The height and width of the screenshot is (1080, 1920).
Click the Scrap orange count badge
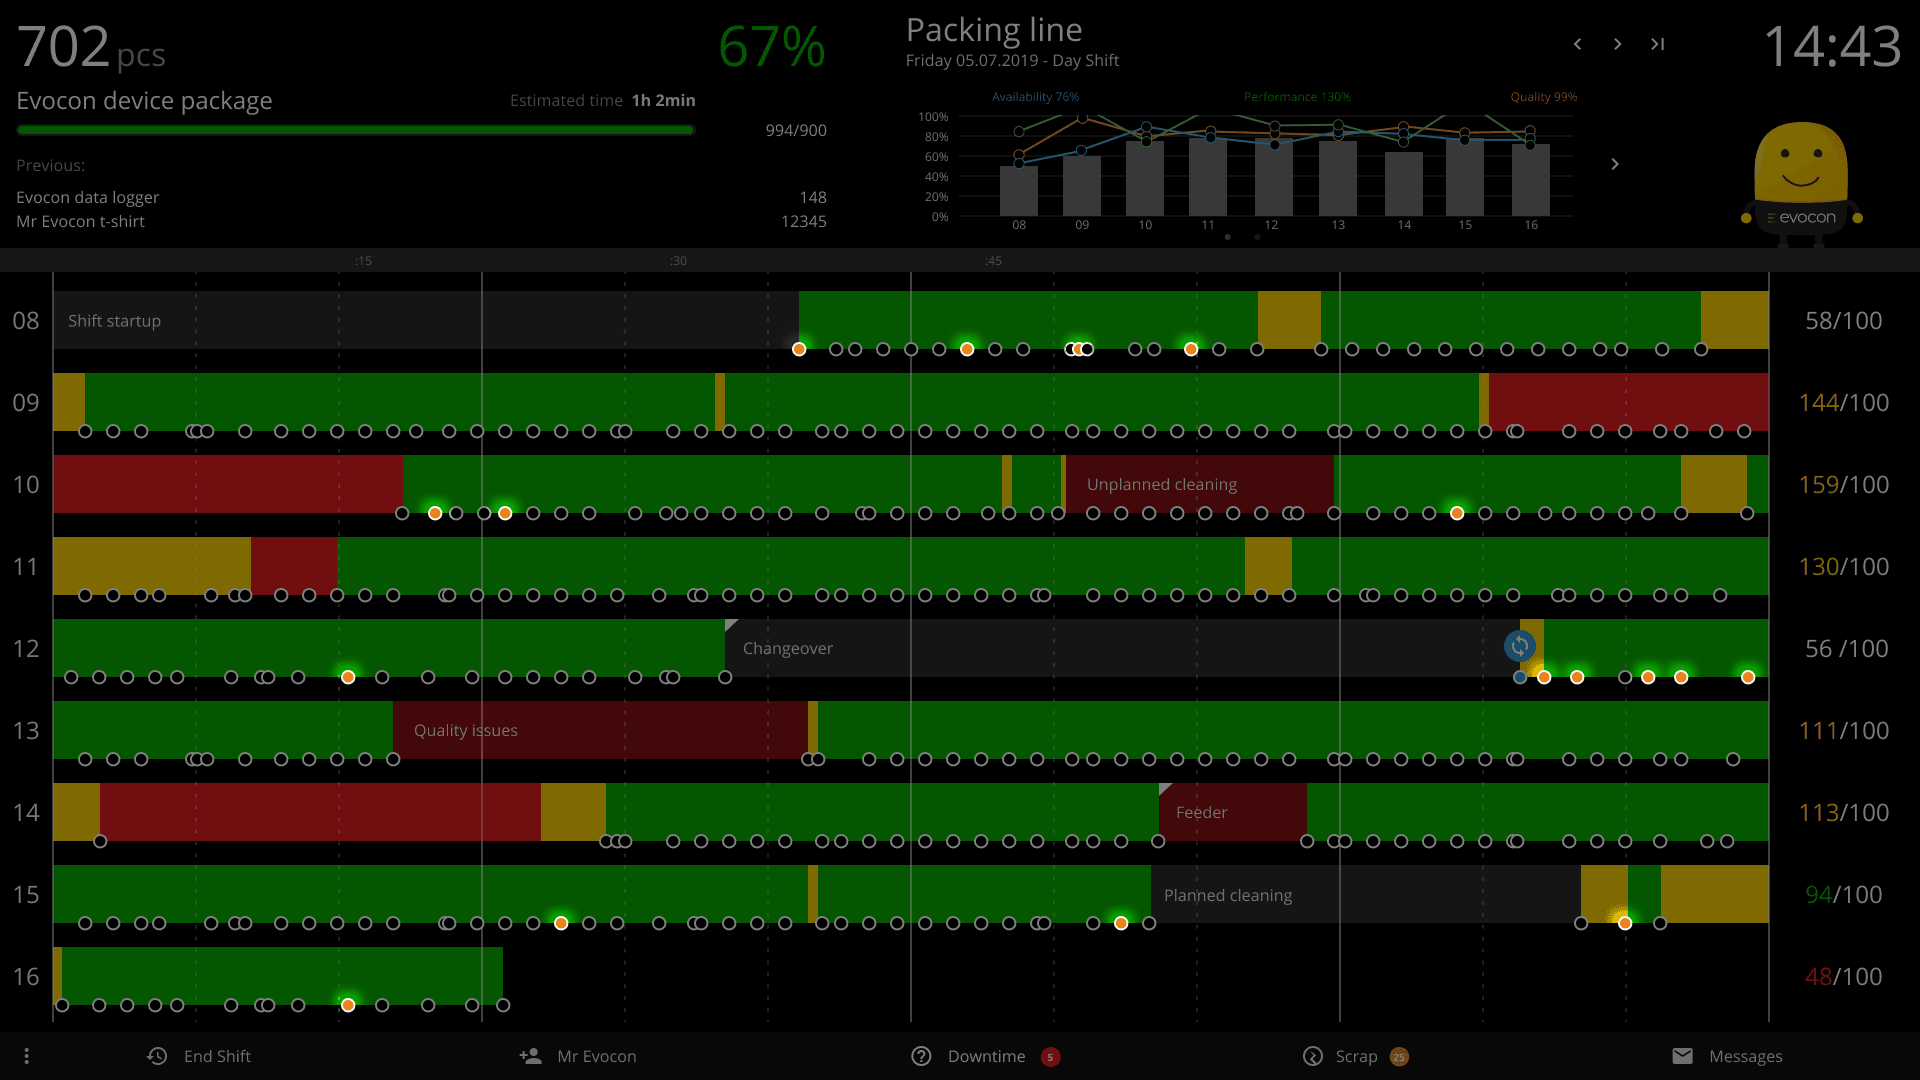coord(1399,1057)
